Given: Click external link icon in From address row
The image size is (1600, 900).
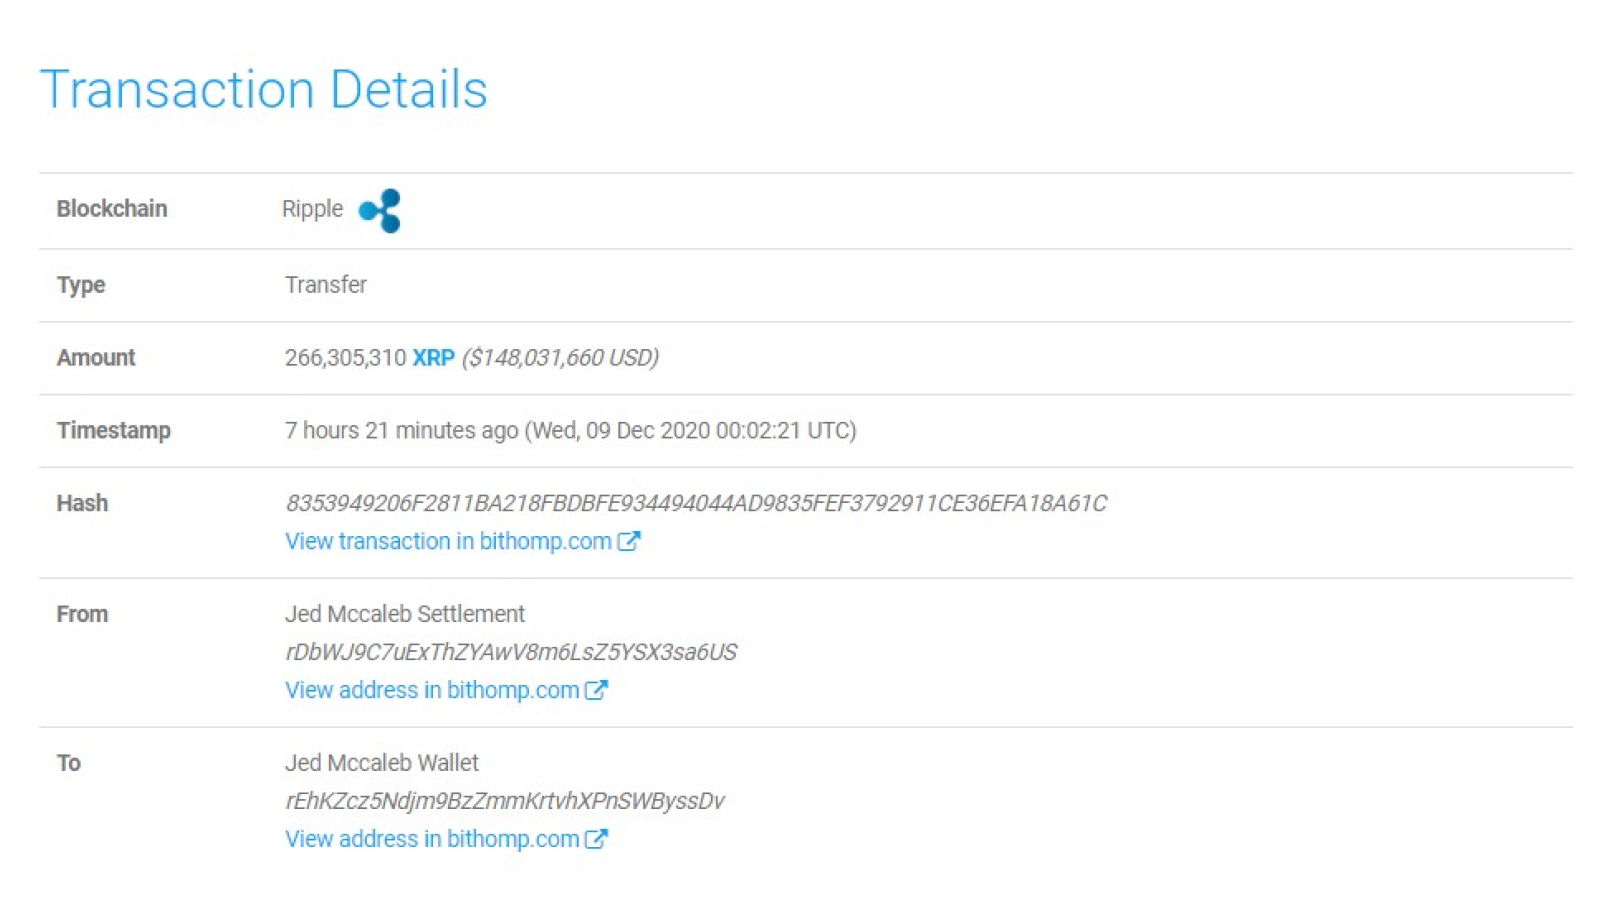Looking at the screenshot, I should [596, 690].
